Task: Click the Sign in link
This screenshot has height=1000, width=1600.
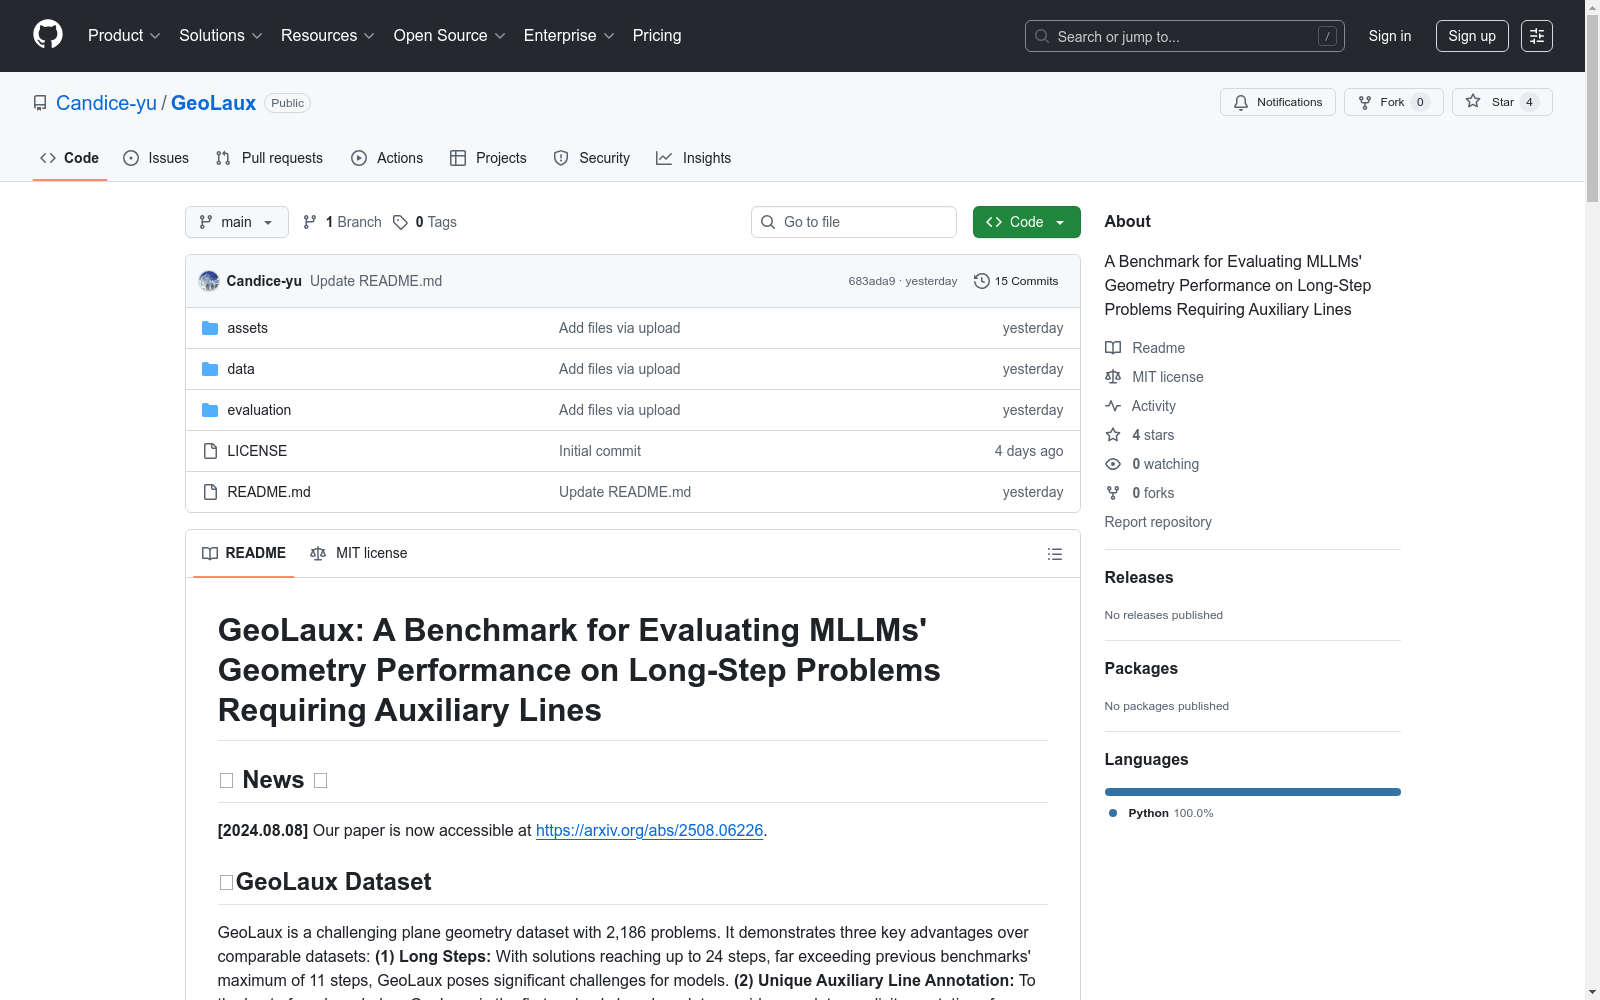Action: tap(1390, 36)
